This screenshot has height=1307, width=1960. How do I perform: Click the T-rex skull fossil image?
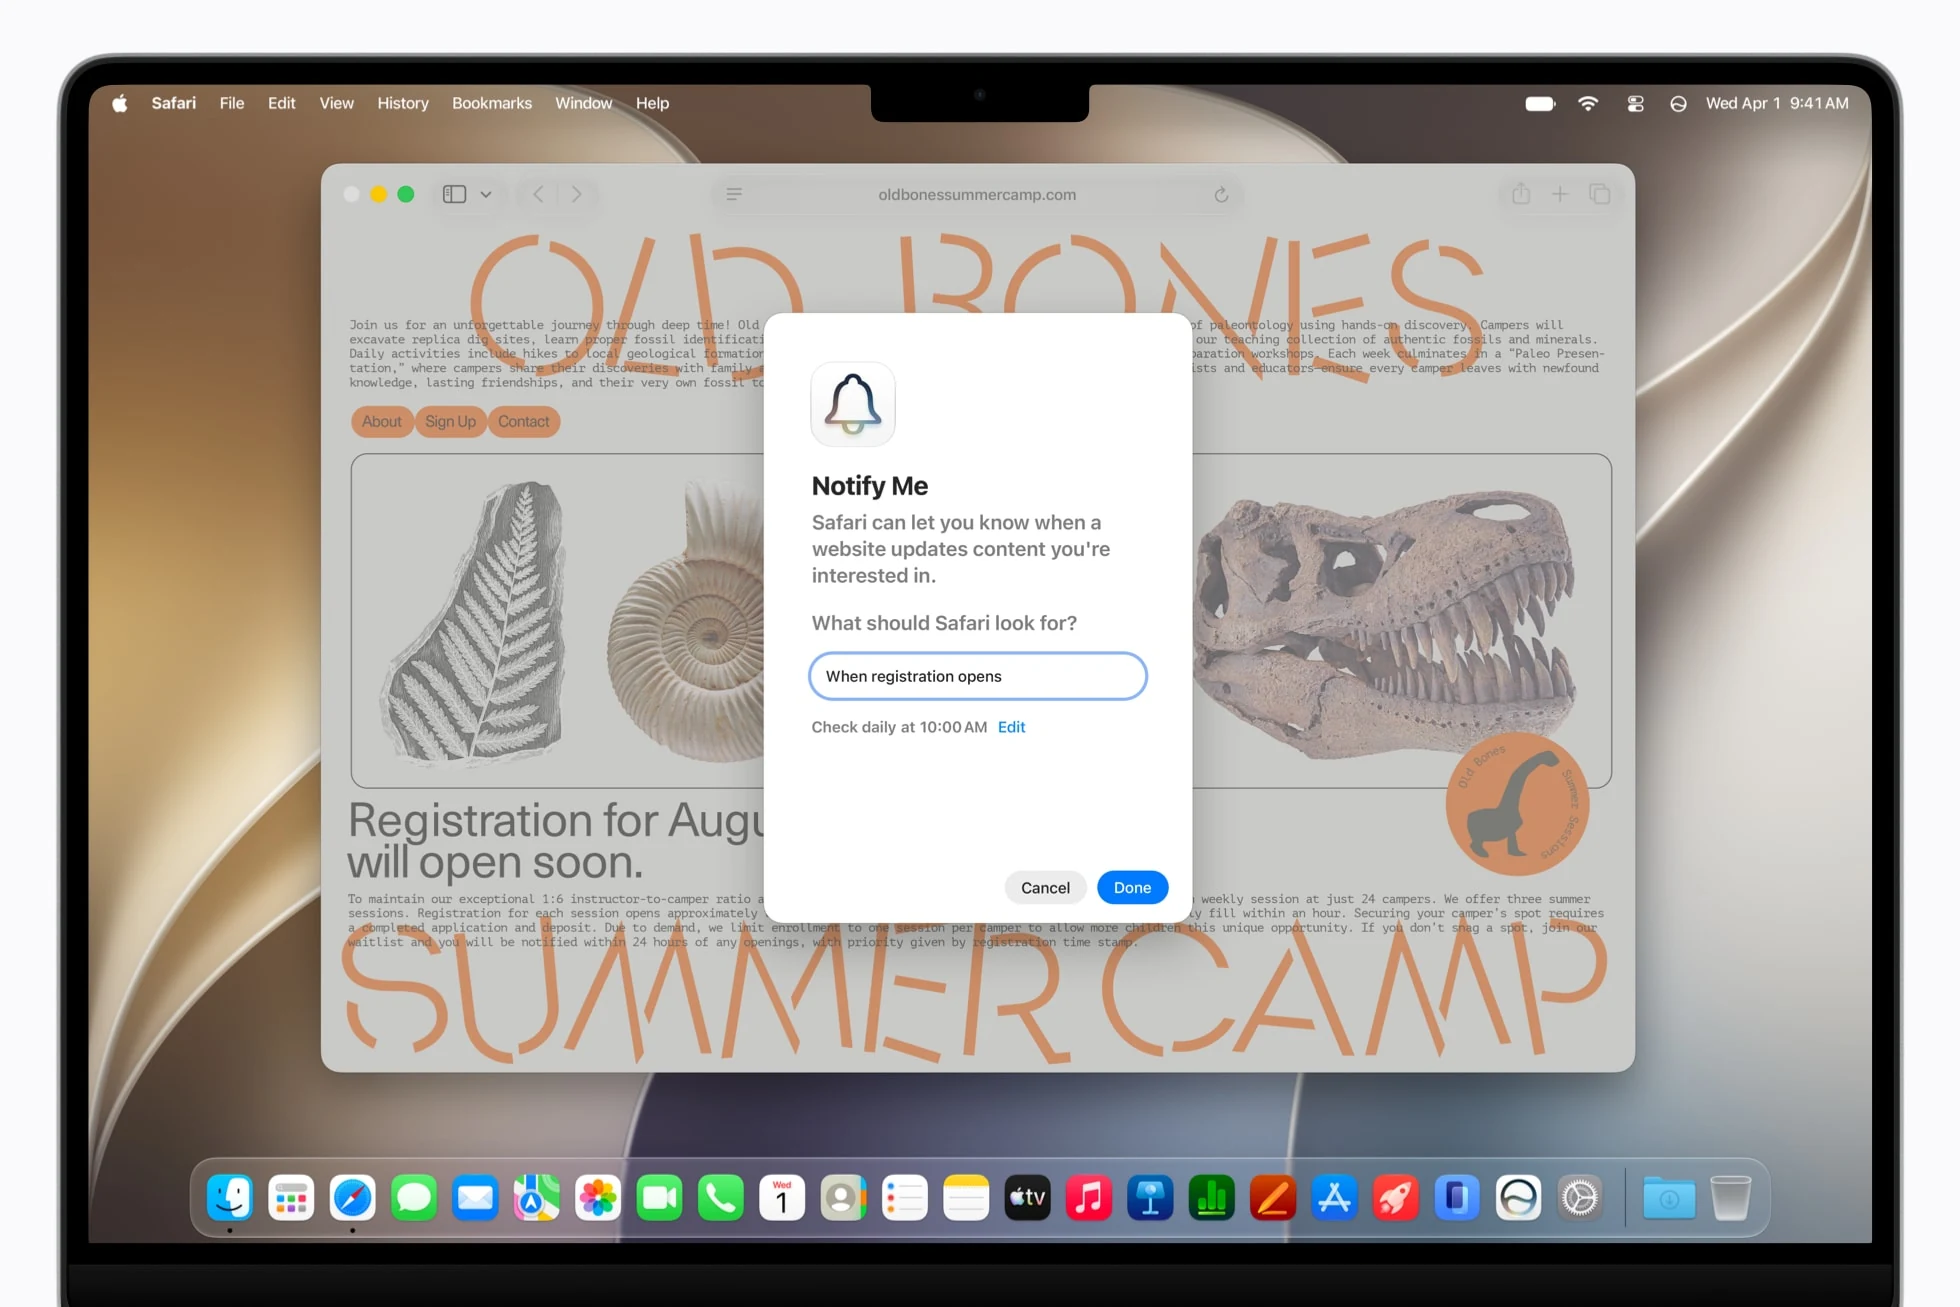point(1385,625)
